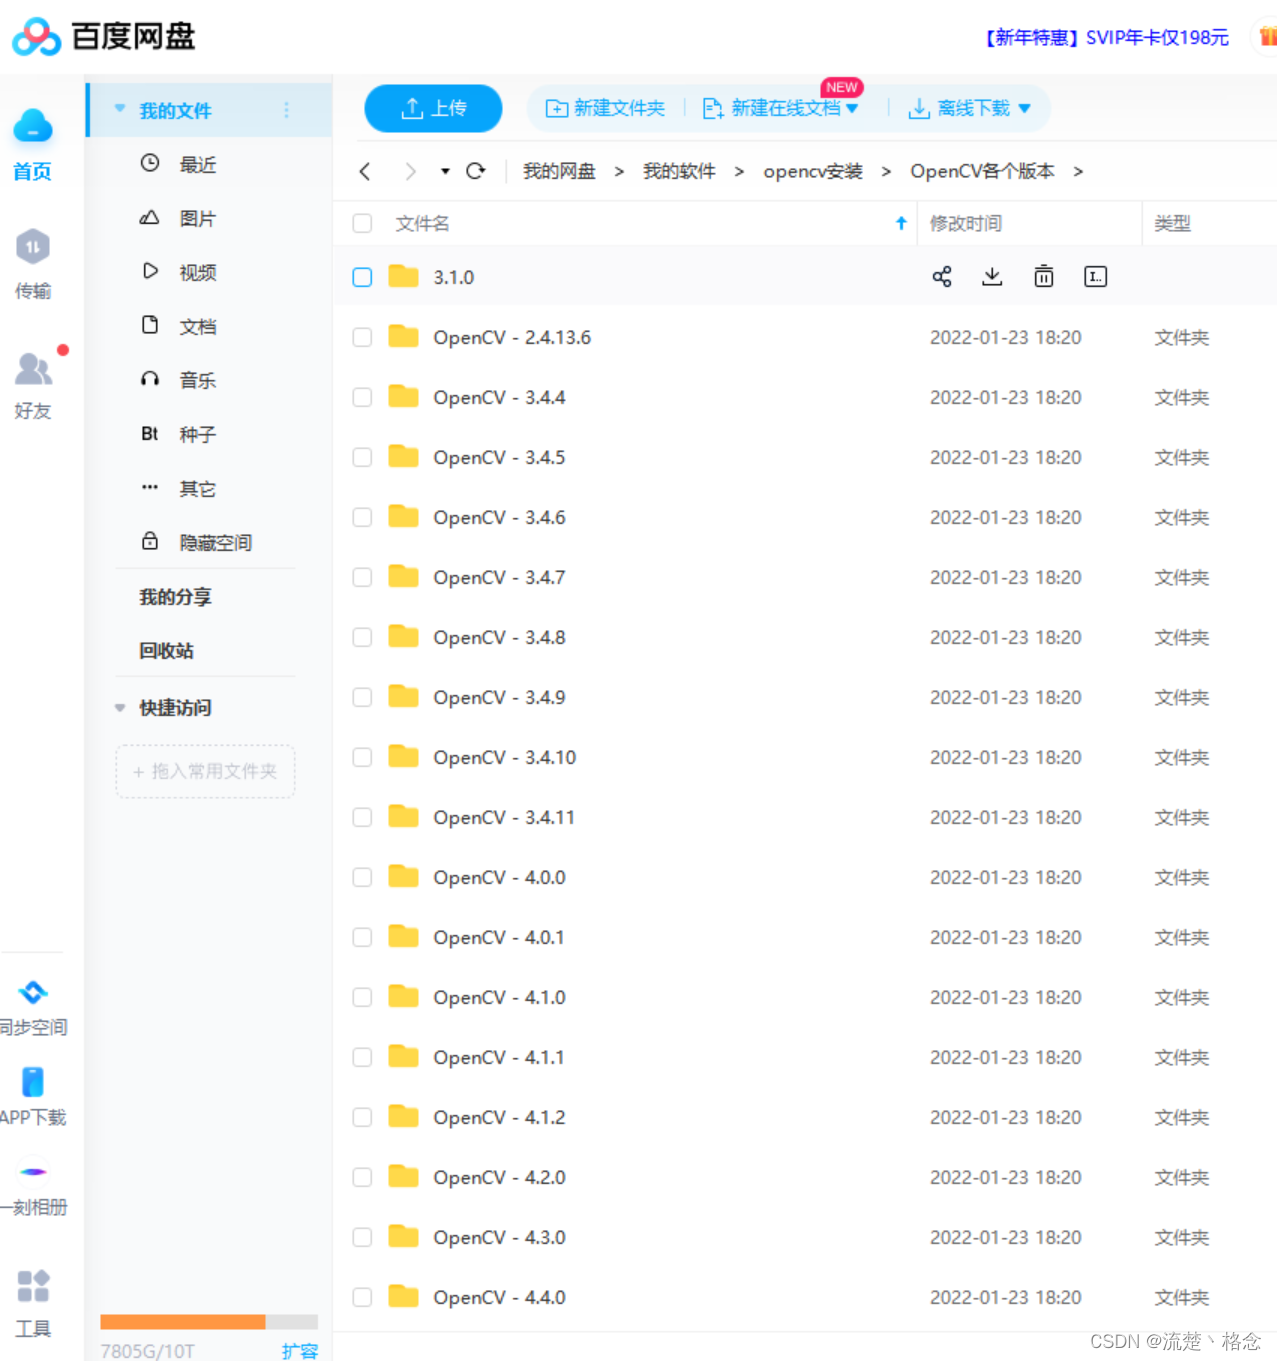Click 拖入常用文件夹 drop area
Screen dimensions: 1277x1361
point(205,771)
